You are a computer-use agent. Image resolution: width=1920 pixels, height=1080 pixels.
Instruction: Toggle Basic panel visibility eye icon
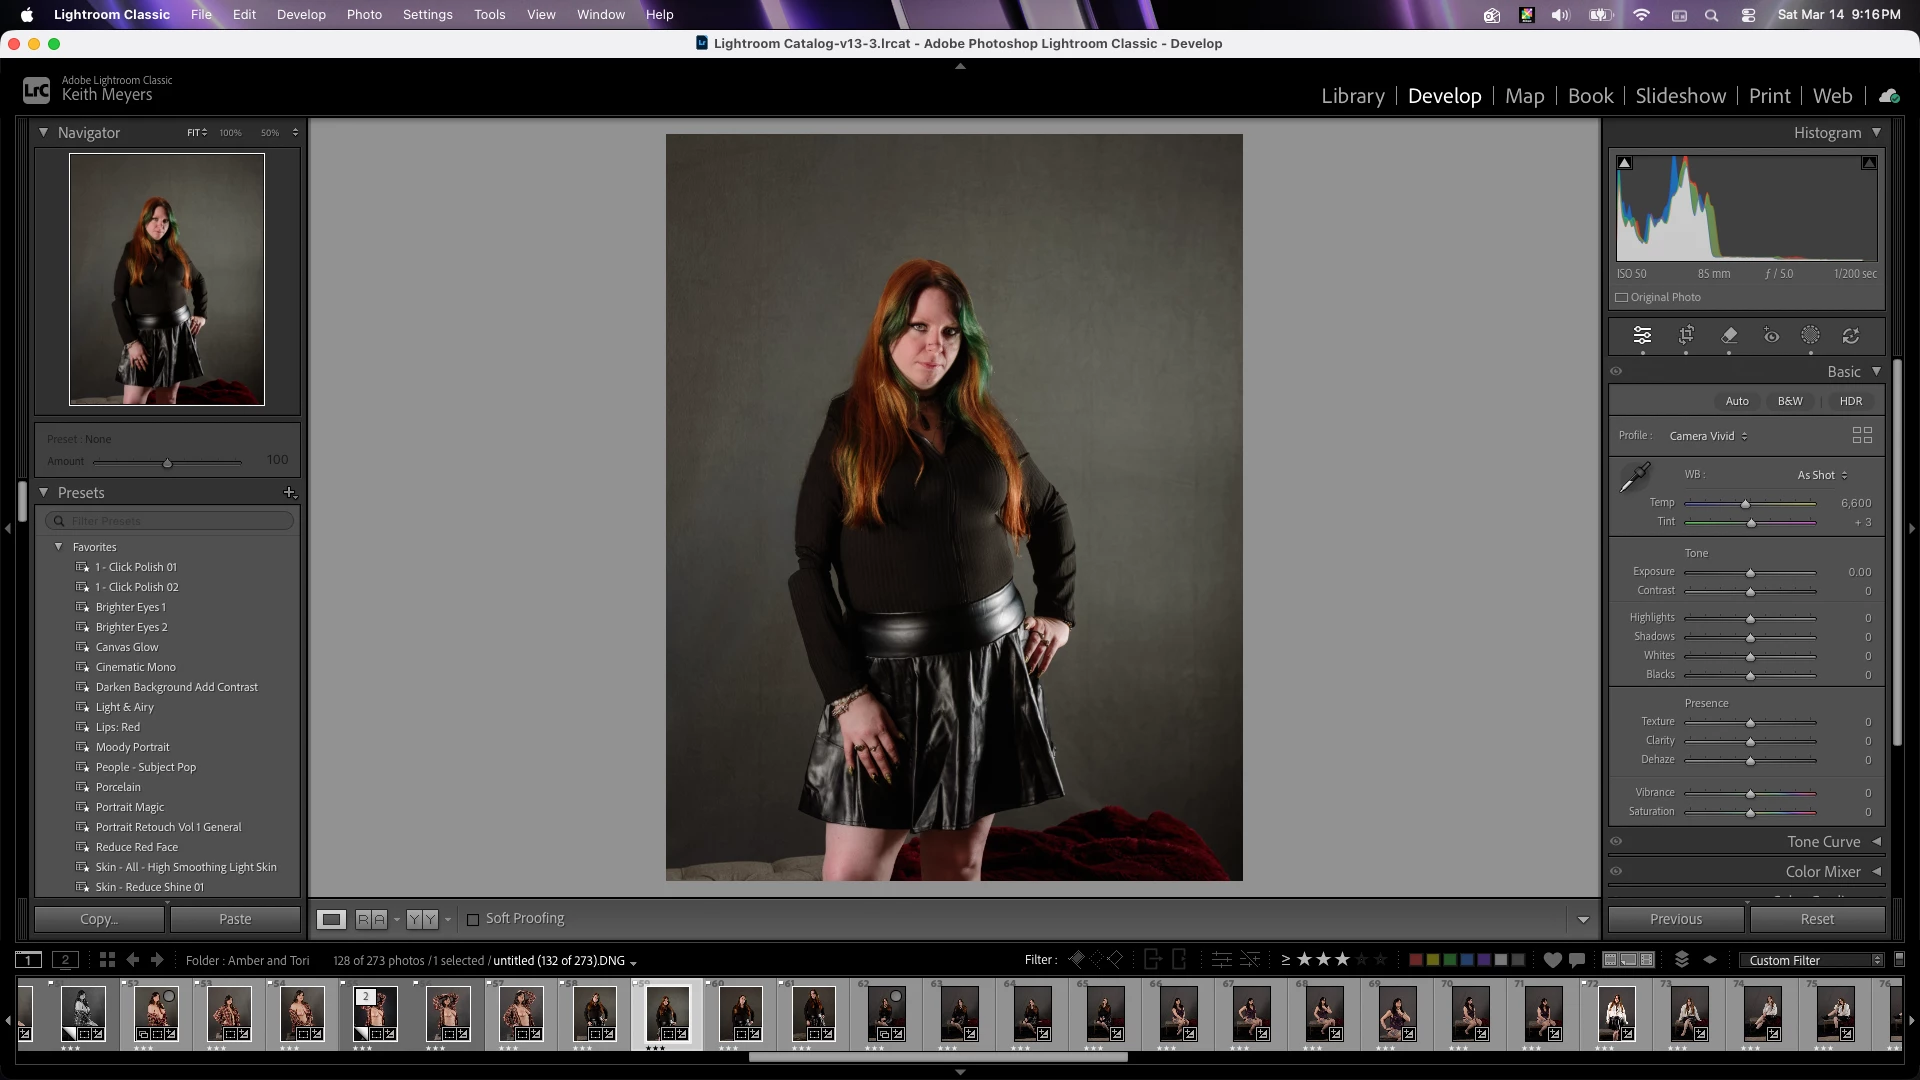1616,372
